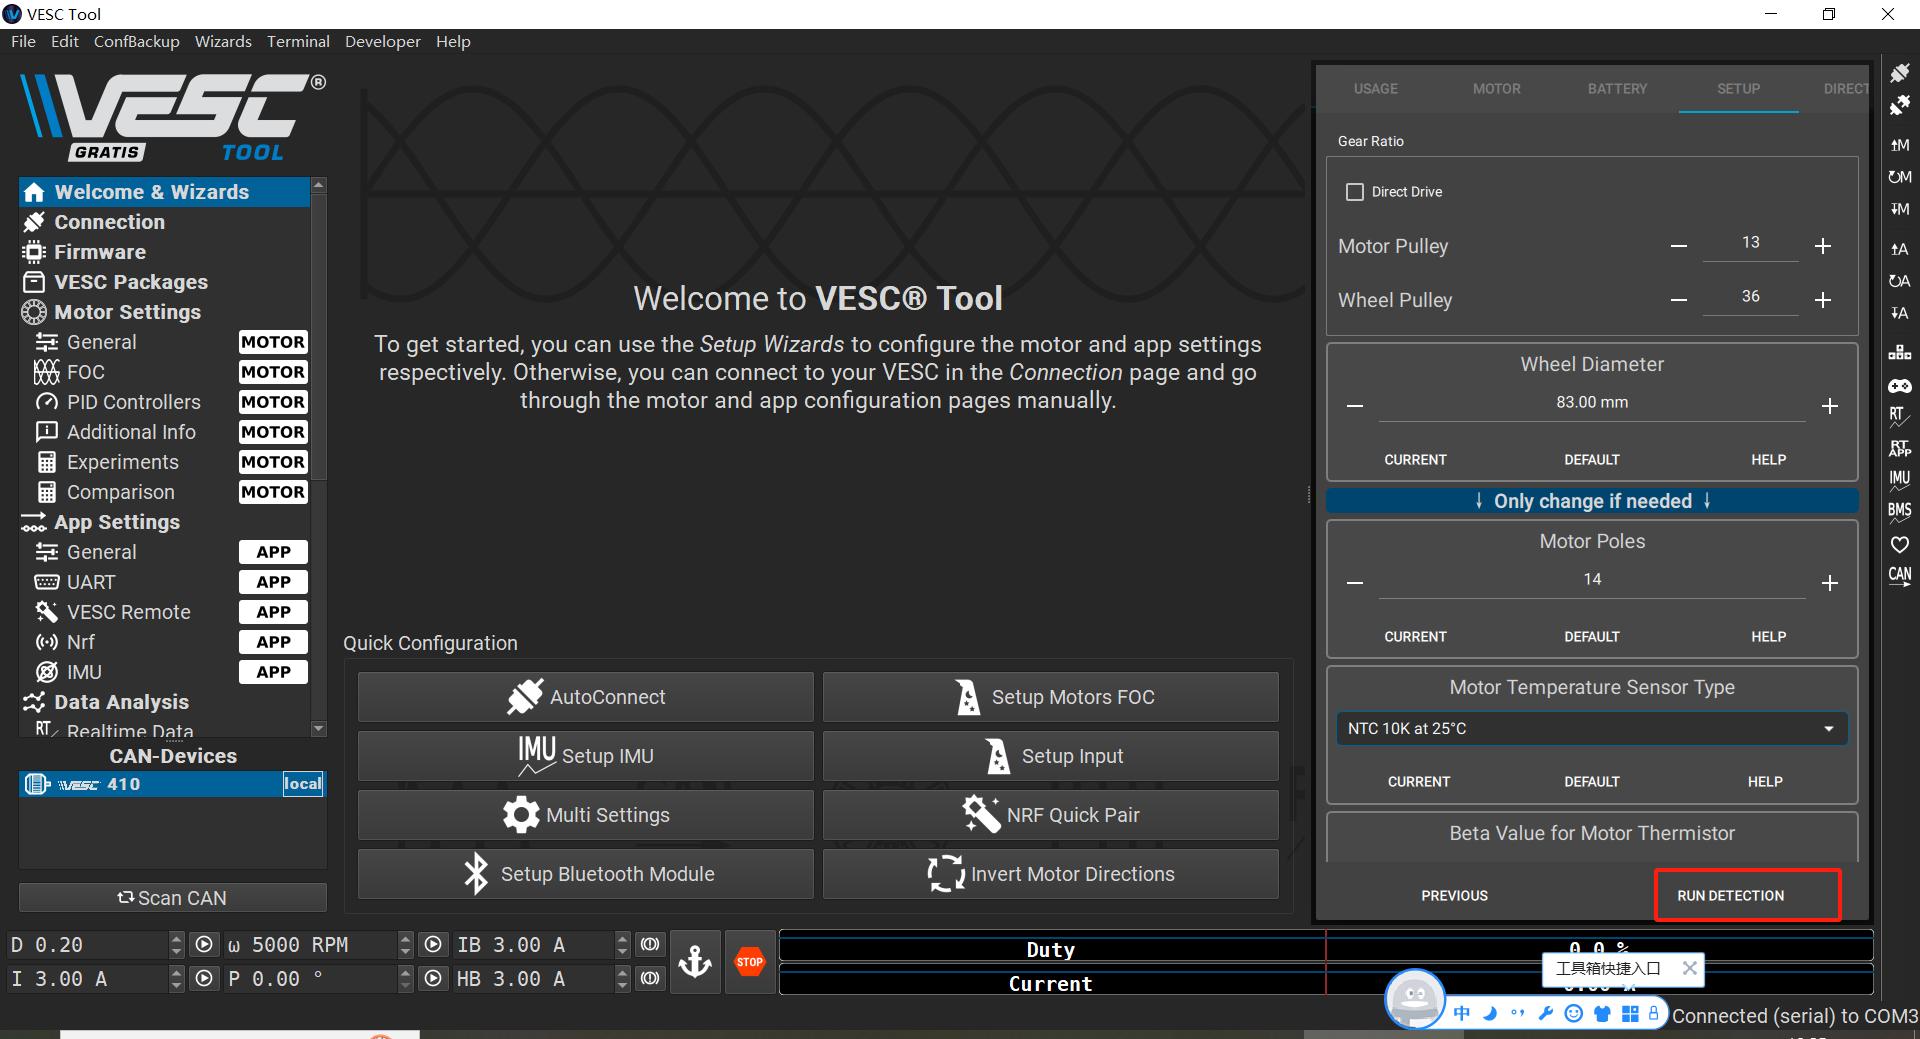
Task: Click the play icon next to 5000 RPM
Action: coord(432,945)
